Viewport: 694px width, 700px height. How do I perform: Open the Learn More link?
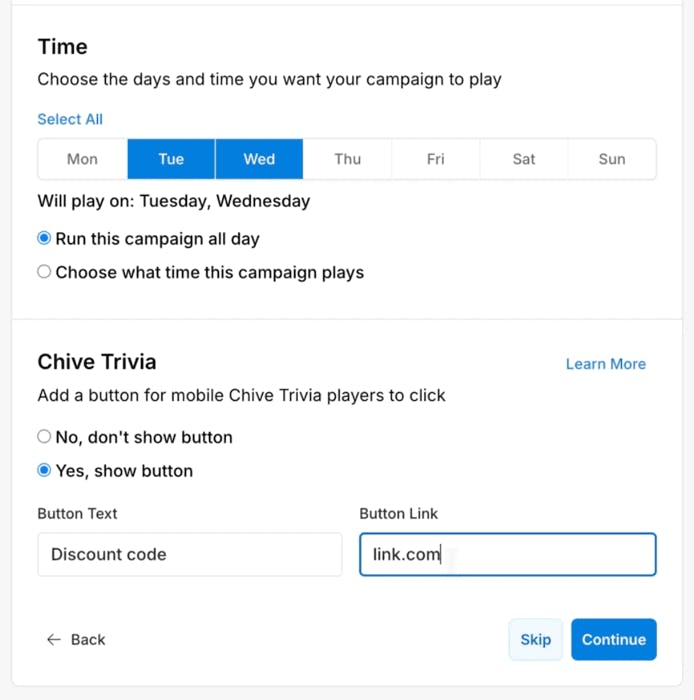(x=605, y=364)
